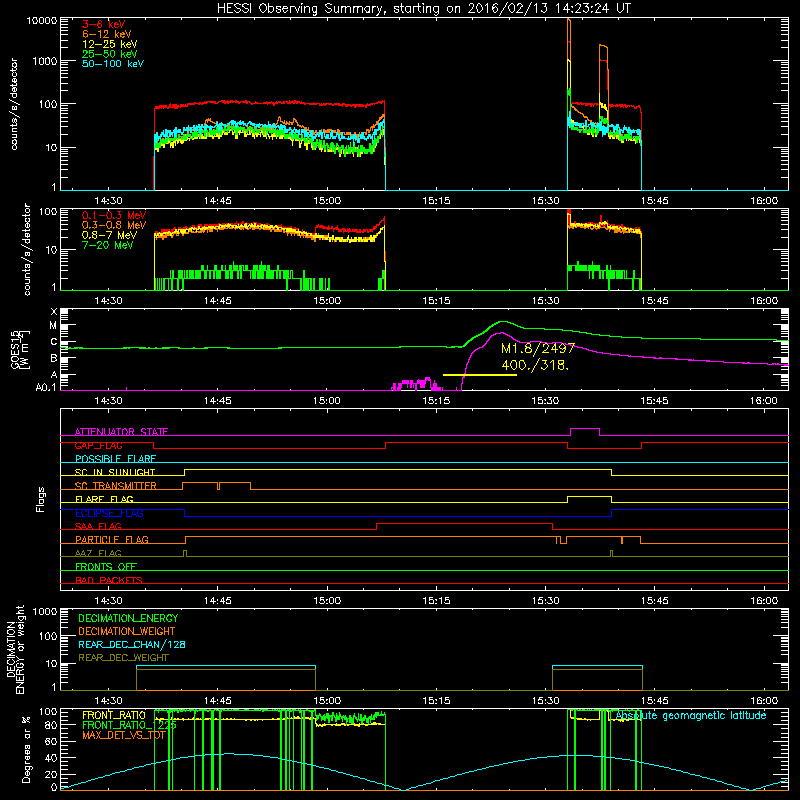Screen dimensions: 800x800
Task: Select the POSSIBLE_FLARE flag label
Action: tap(115, 459)
